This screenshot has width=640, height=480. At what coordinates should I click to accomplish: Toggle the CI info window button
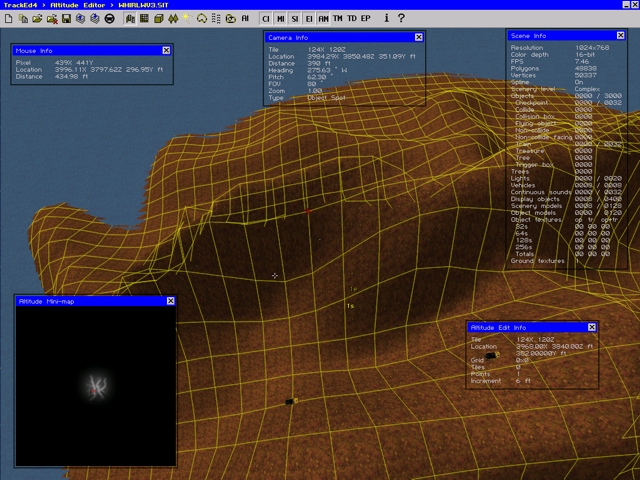click(x=265, y=18)
